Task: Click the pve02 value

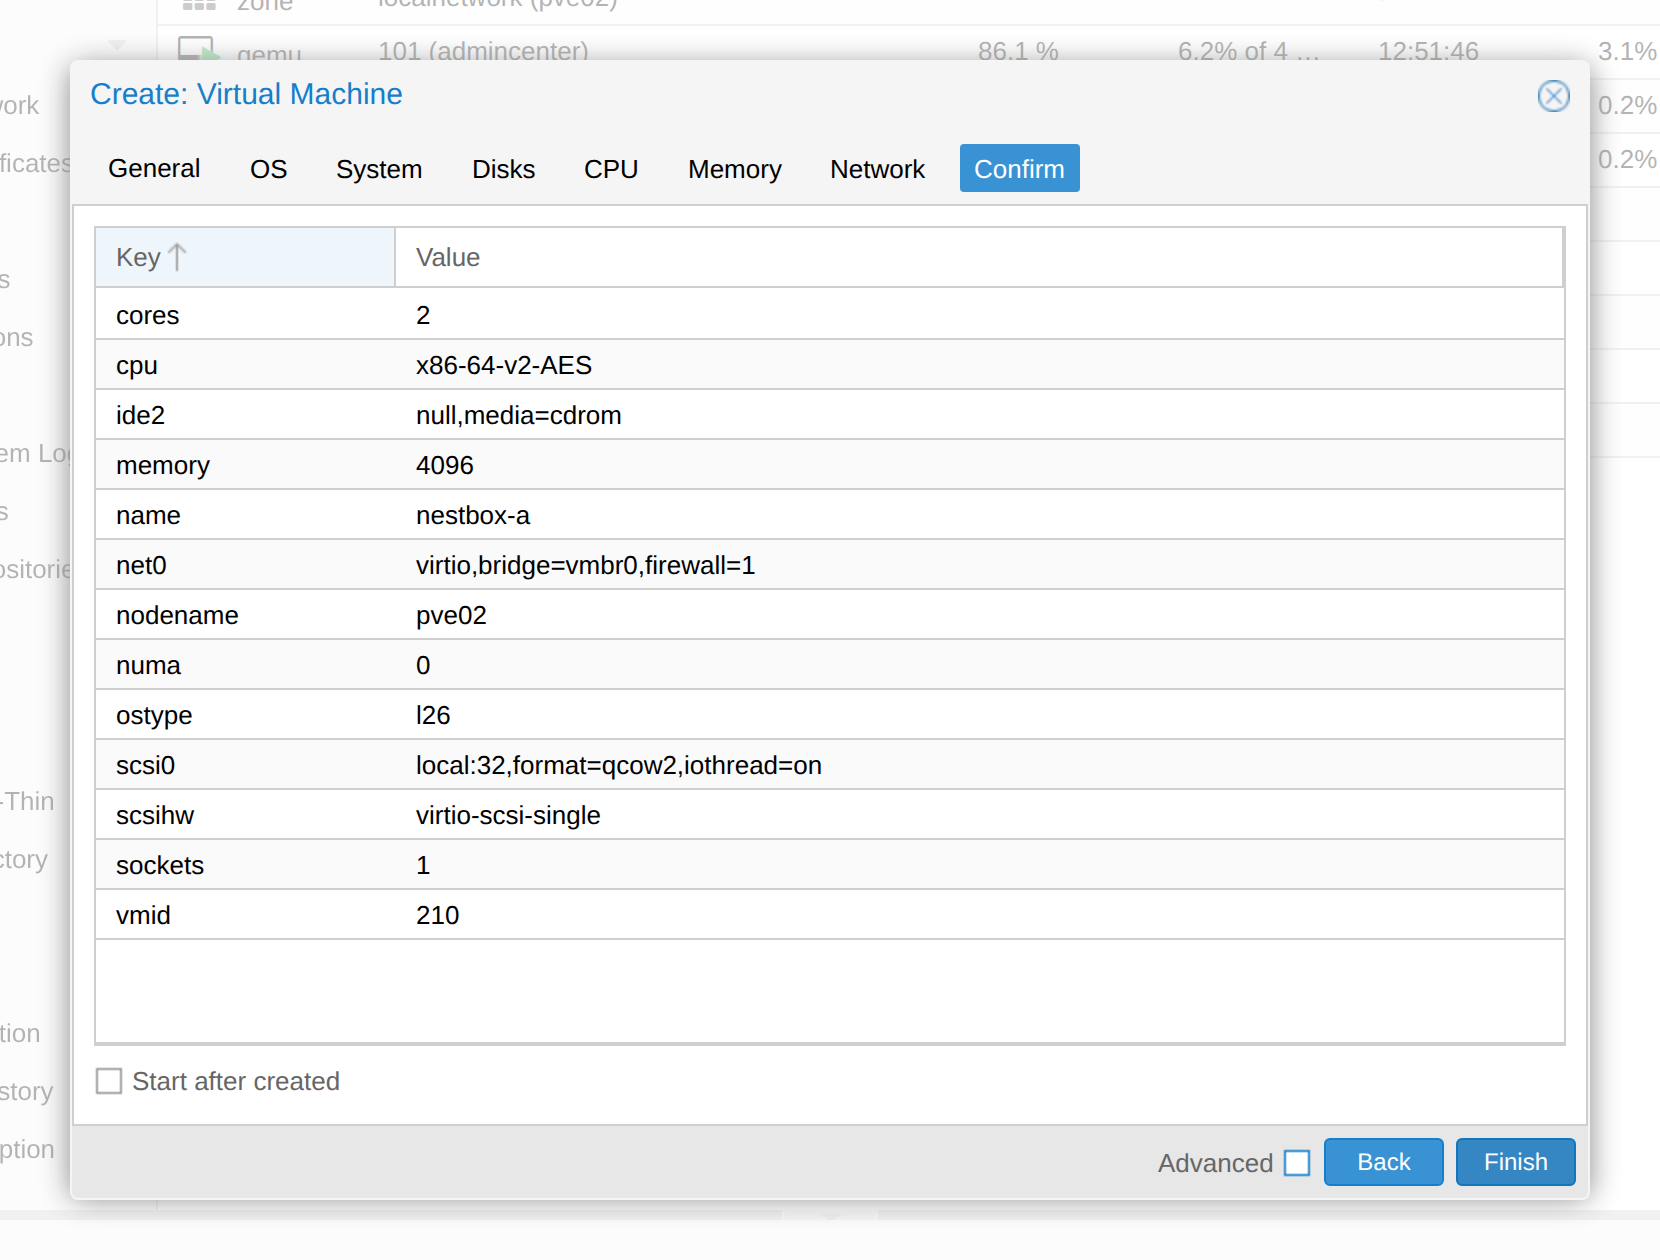Action: [451, 615]
